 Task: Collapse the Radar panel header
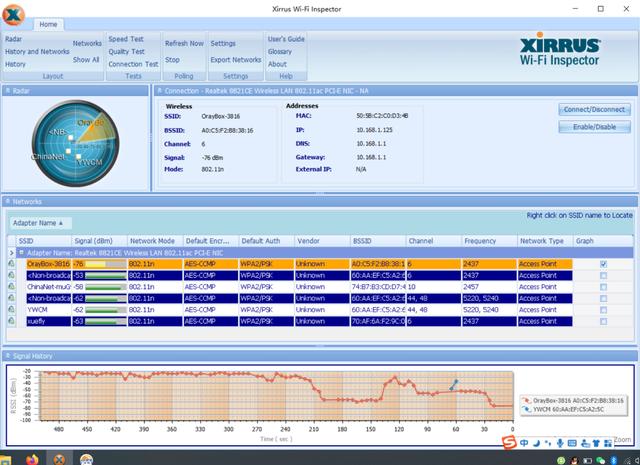click(x=7, y=90)
